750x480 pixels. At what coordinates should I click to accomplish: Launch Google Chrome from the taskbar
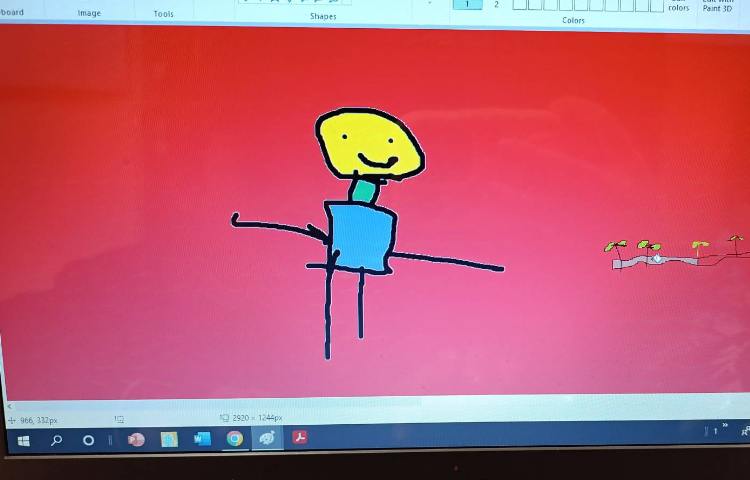pyautogui.click(x=235, y=439)
